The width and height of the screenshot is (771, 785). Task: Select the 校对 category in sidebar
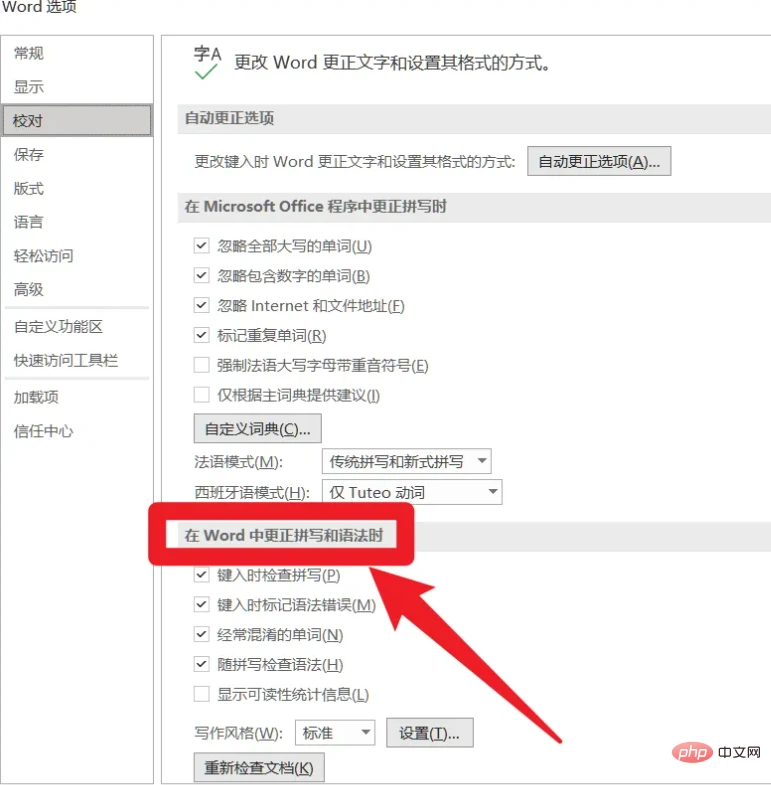tap(77, 120)
